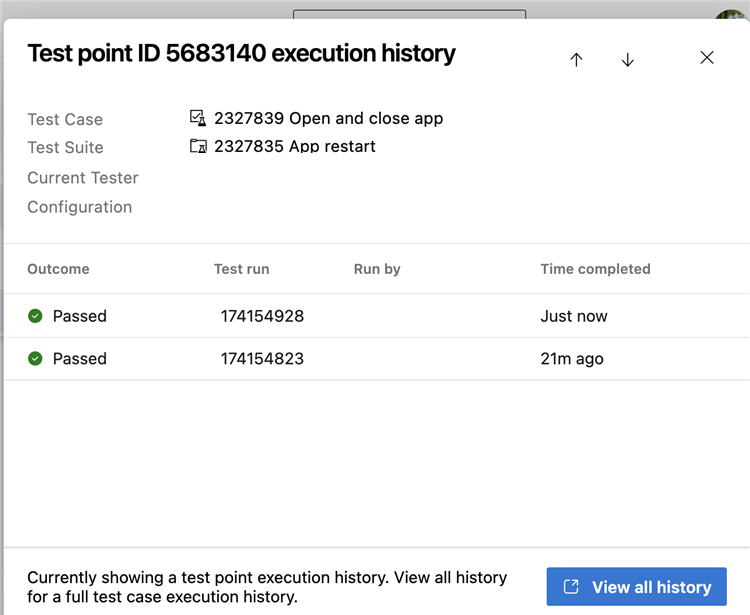Click the Test Case label

(x=65, y=119)
